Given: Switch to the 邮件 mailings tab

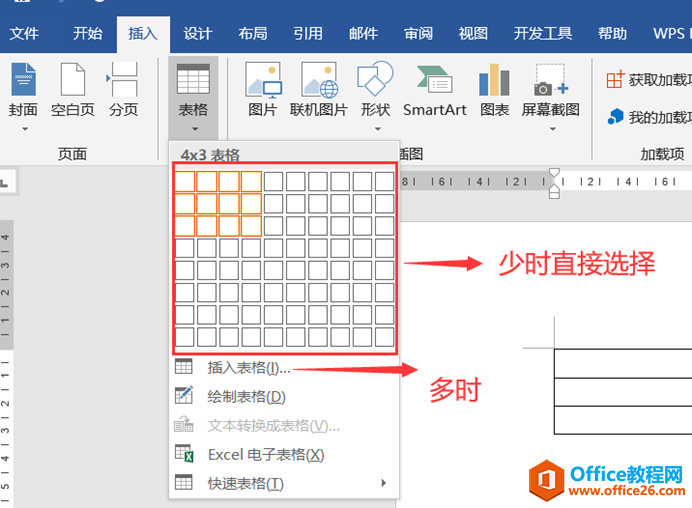Looking at the screenshot, I should 363,34.
